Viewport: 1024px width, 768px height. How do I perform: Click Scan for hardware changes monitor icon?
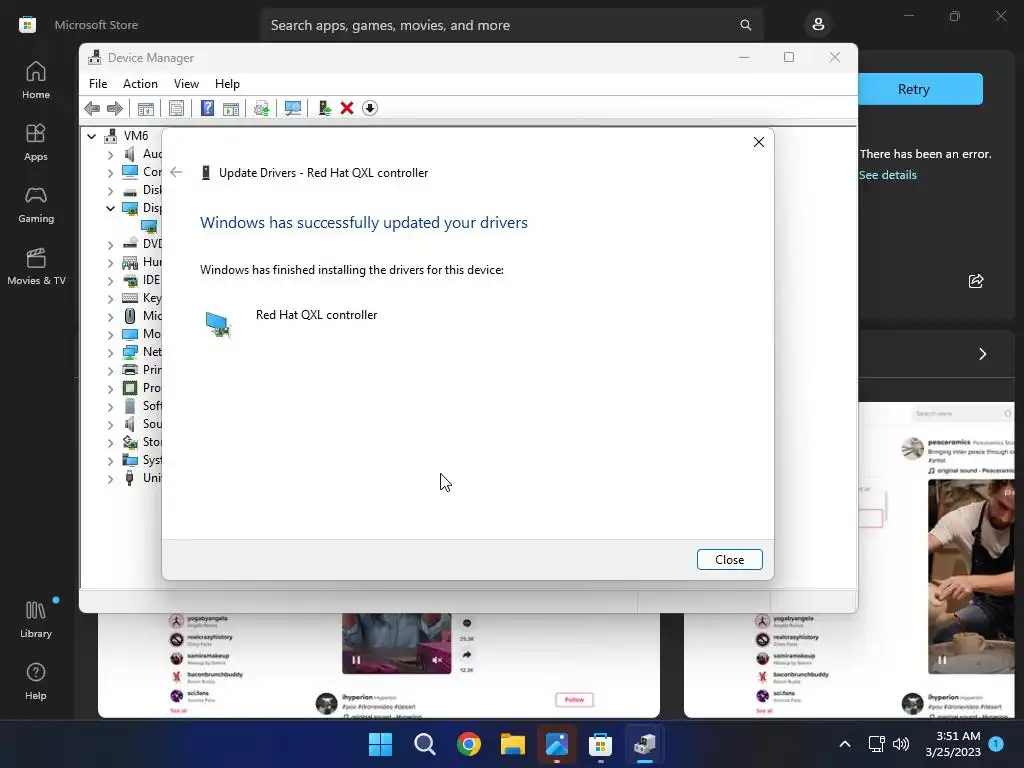tap(293, 108)
